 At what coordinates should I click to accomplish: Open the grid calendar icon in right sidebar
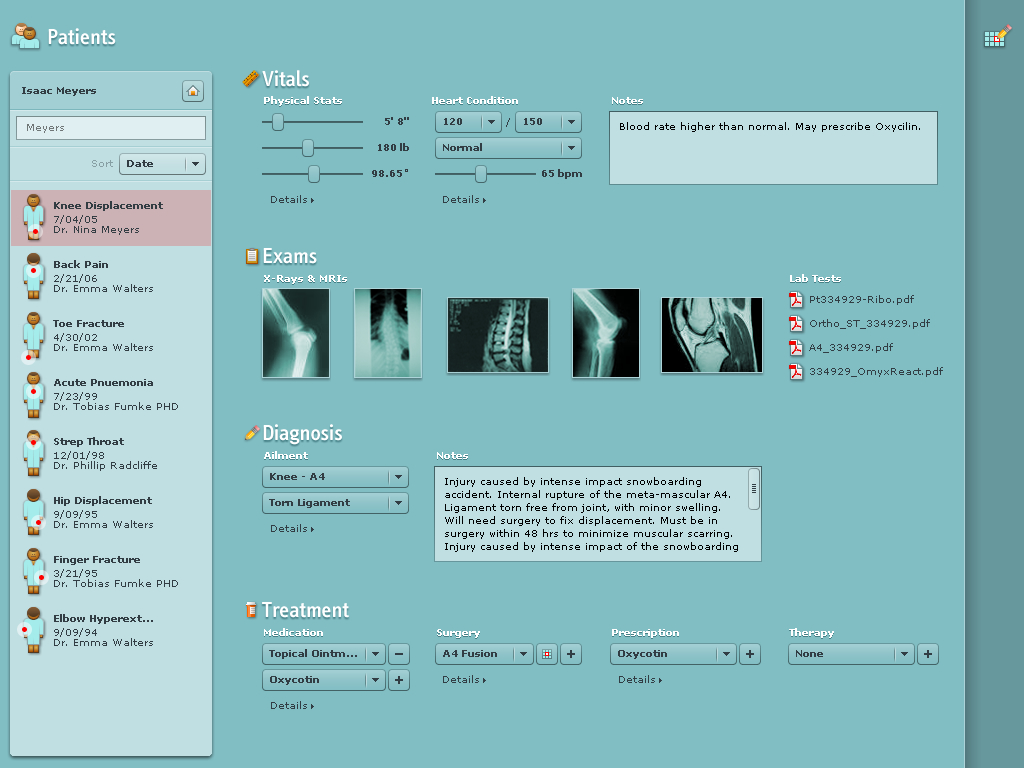tap(997, 37)
